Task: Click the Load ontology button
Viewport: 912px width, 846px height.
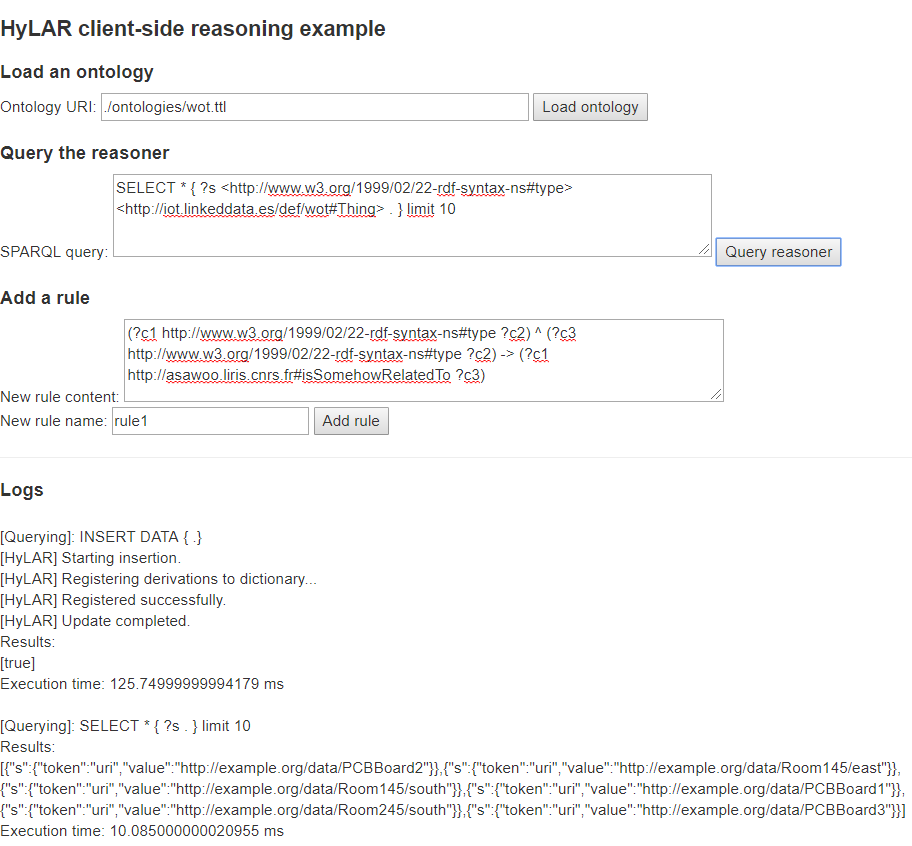Action: 590,107
